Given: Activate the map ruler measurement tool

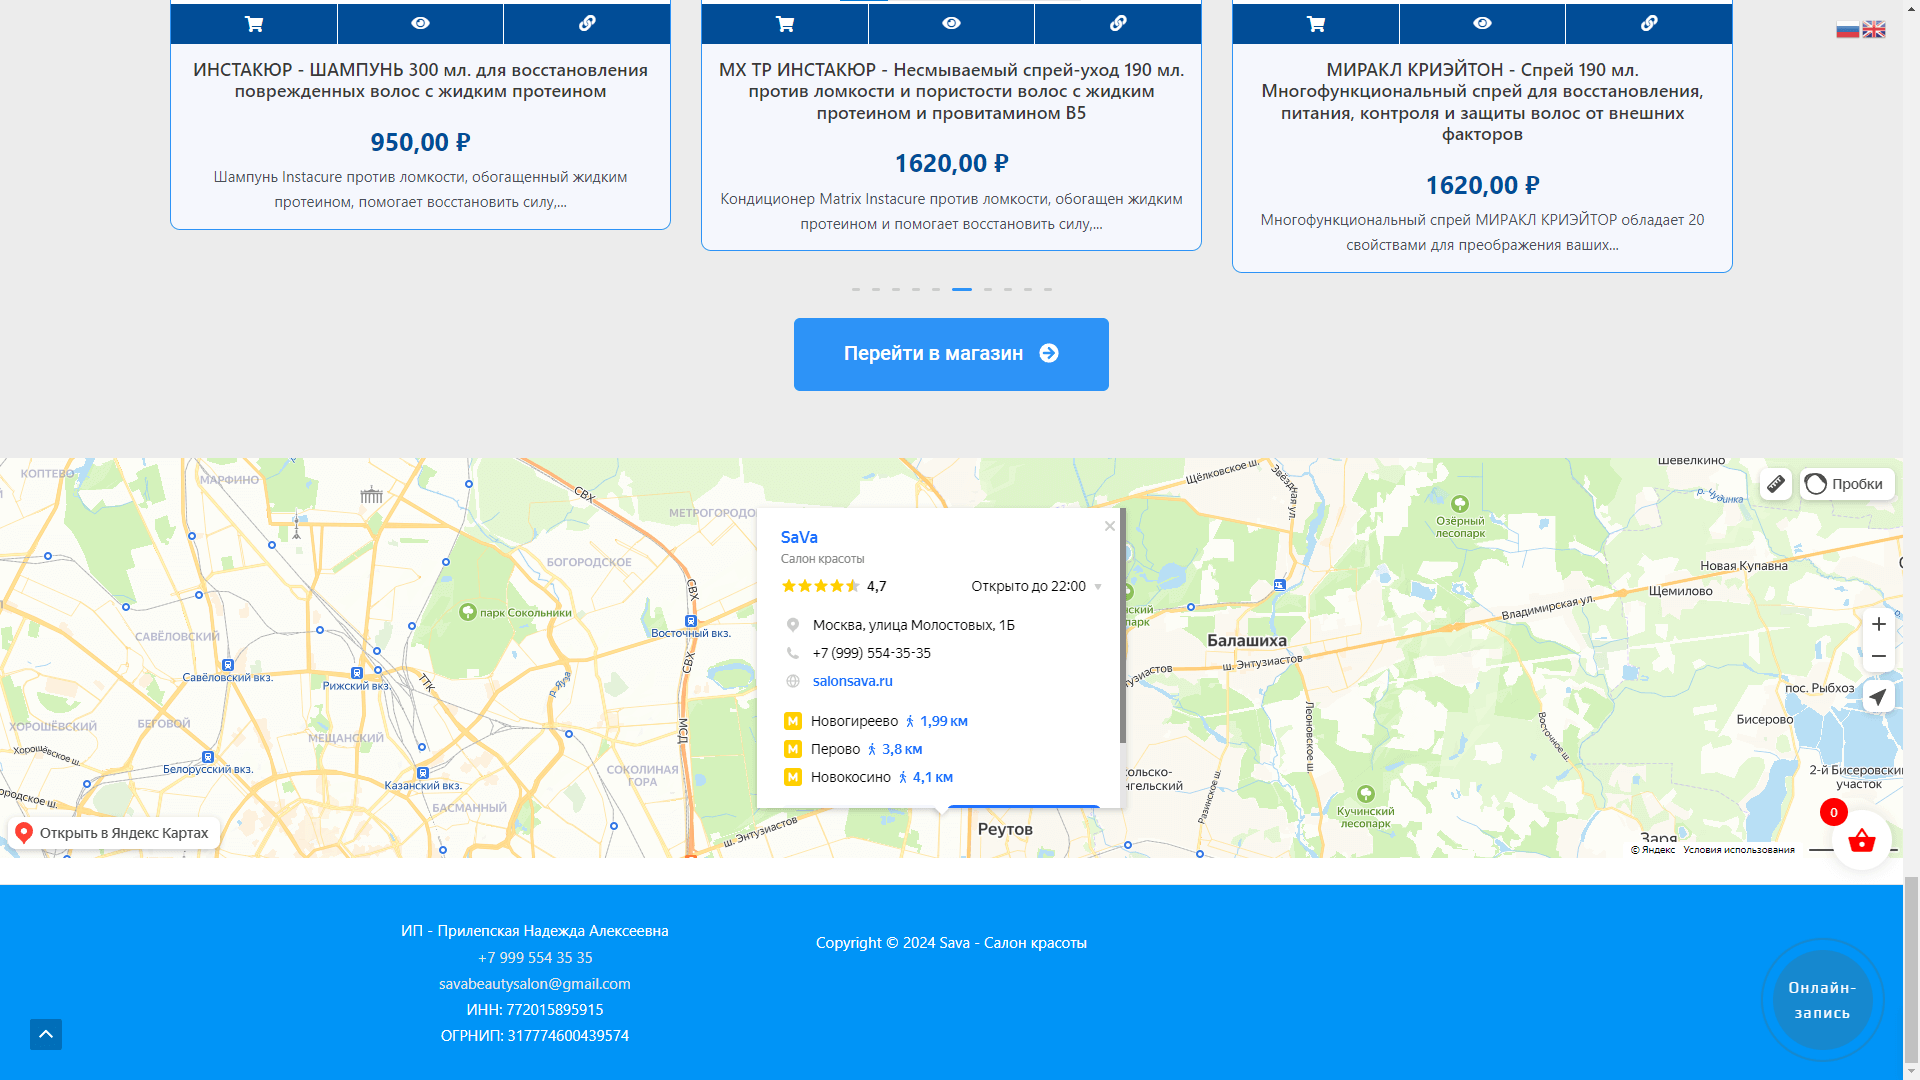Looking at the screenshot, I should pyautogui.click(x=1776, y=484).
